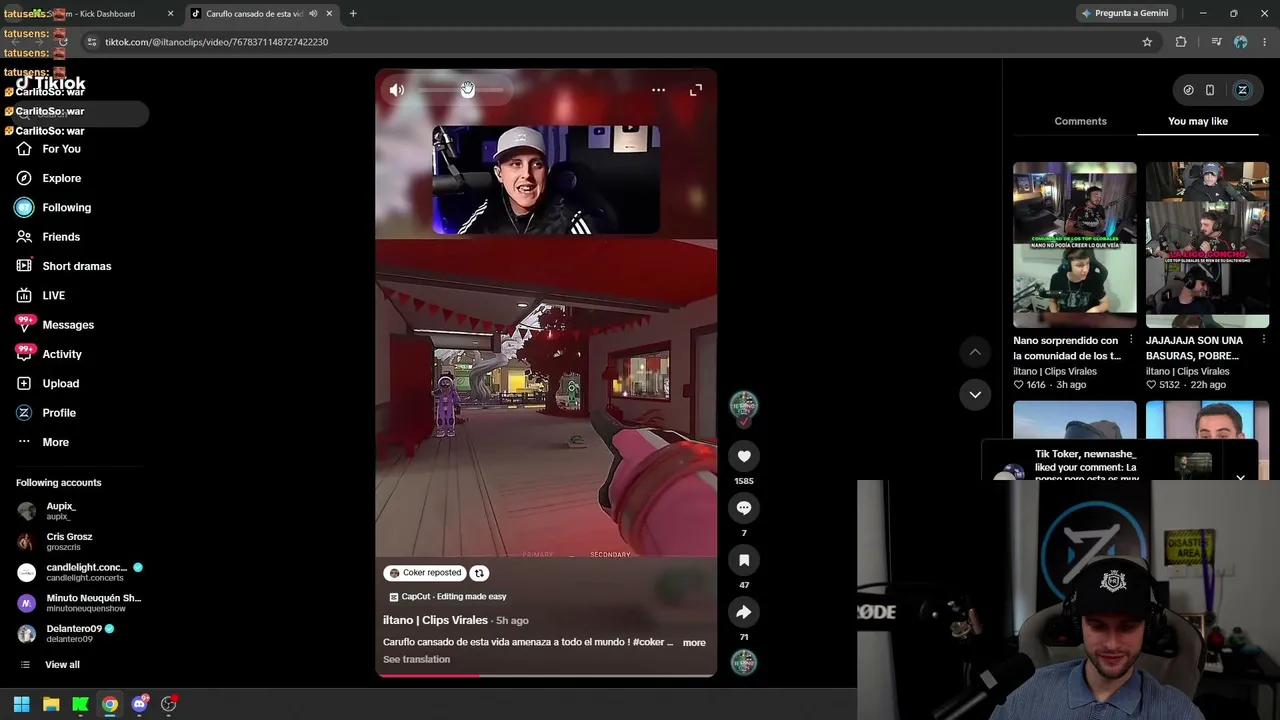Open the Chrome three-dot menu

coord(1265,42)
